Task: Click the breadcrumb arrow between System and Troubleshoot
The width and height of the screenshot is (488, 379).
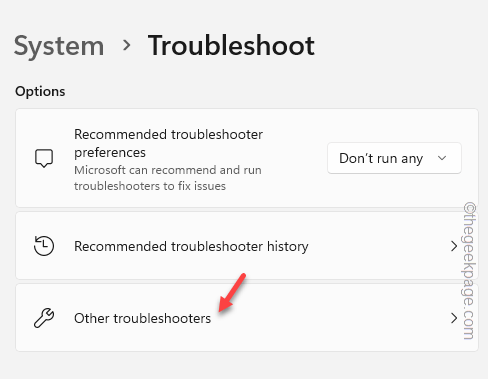Action: (x=126, y=45)
